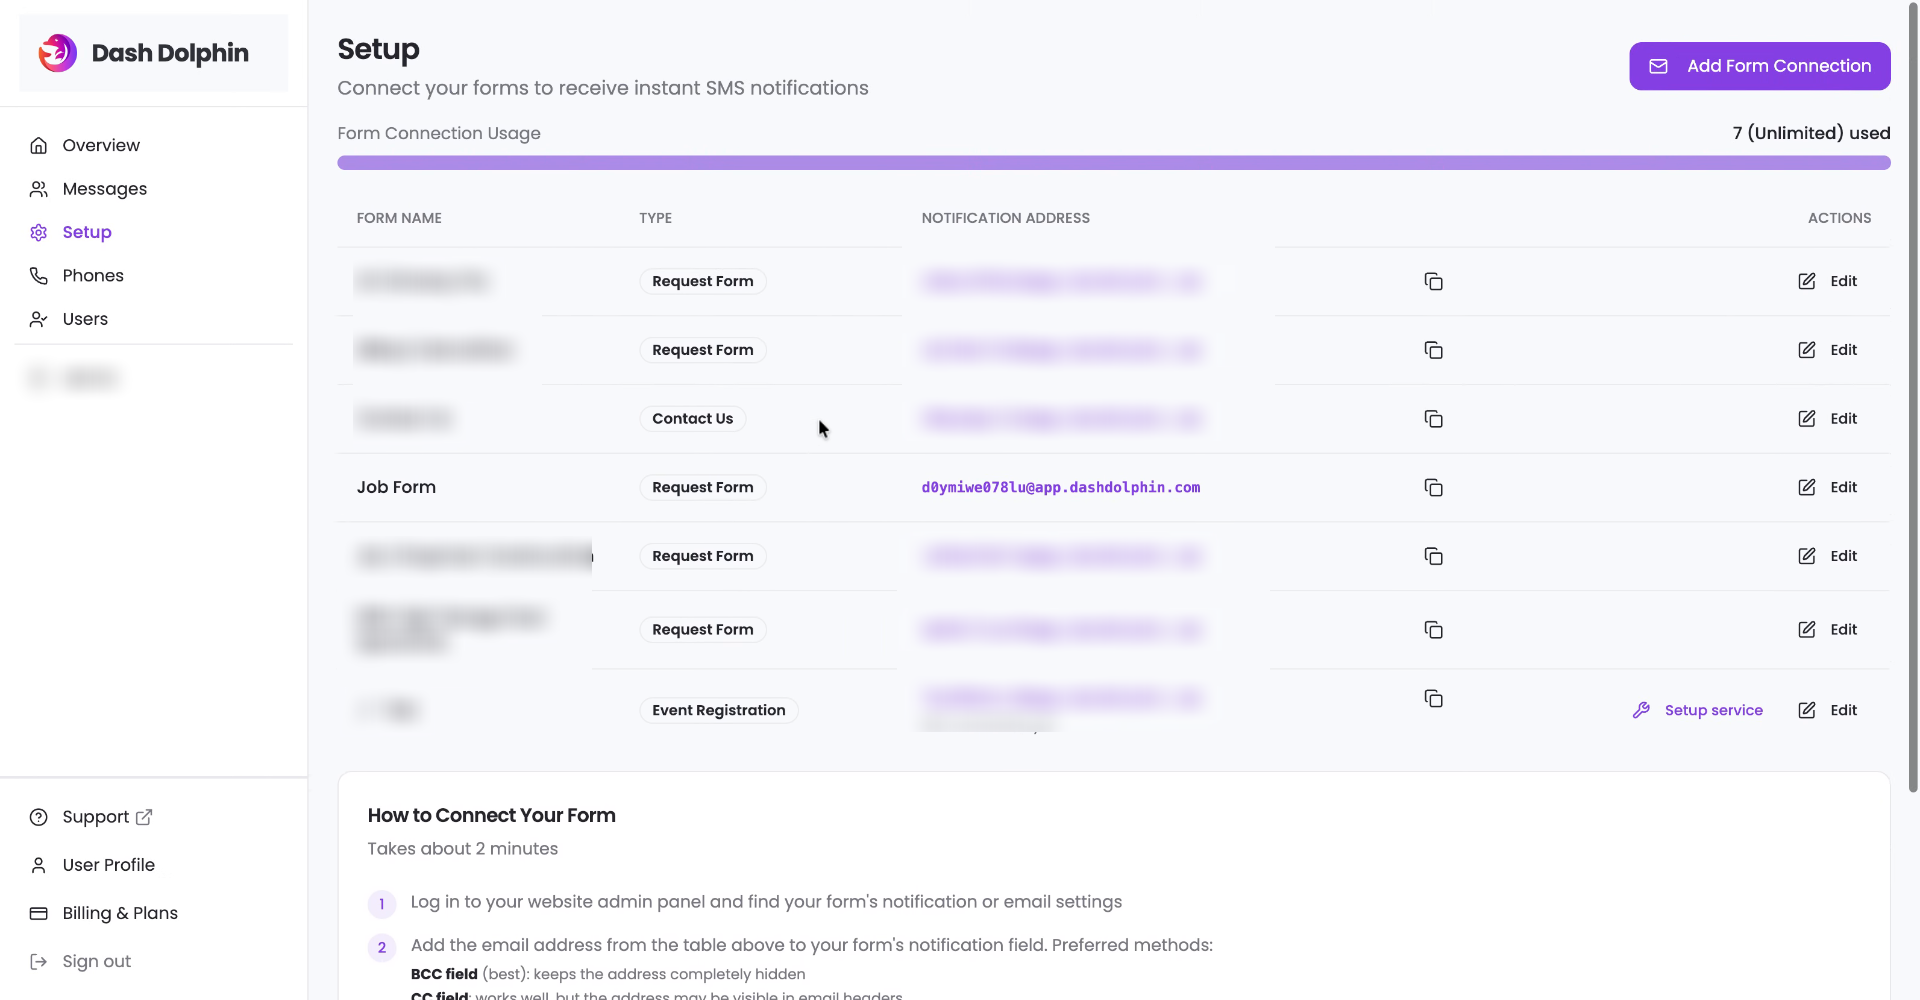The image size is (1920, 1000).
Task: Edit the row just below Job Form
Action: tap(1827, 556)
